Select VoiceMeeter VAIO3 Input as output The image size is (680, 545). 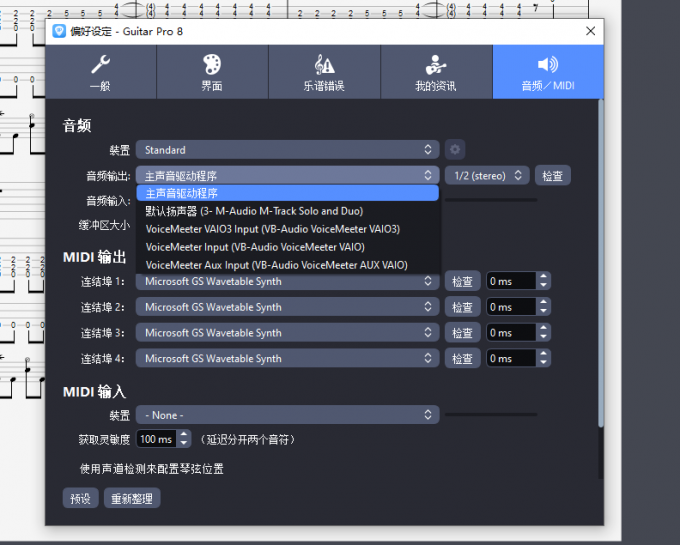pos(288,229)
